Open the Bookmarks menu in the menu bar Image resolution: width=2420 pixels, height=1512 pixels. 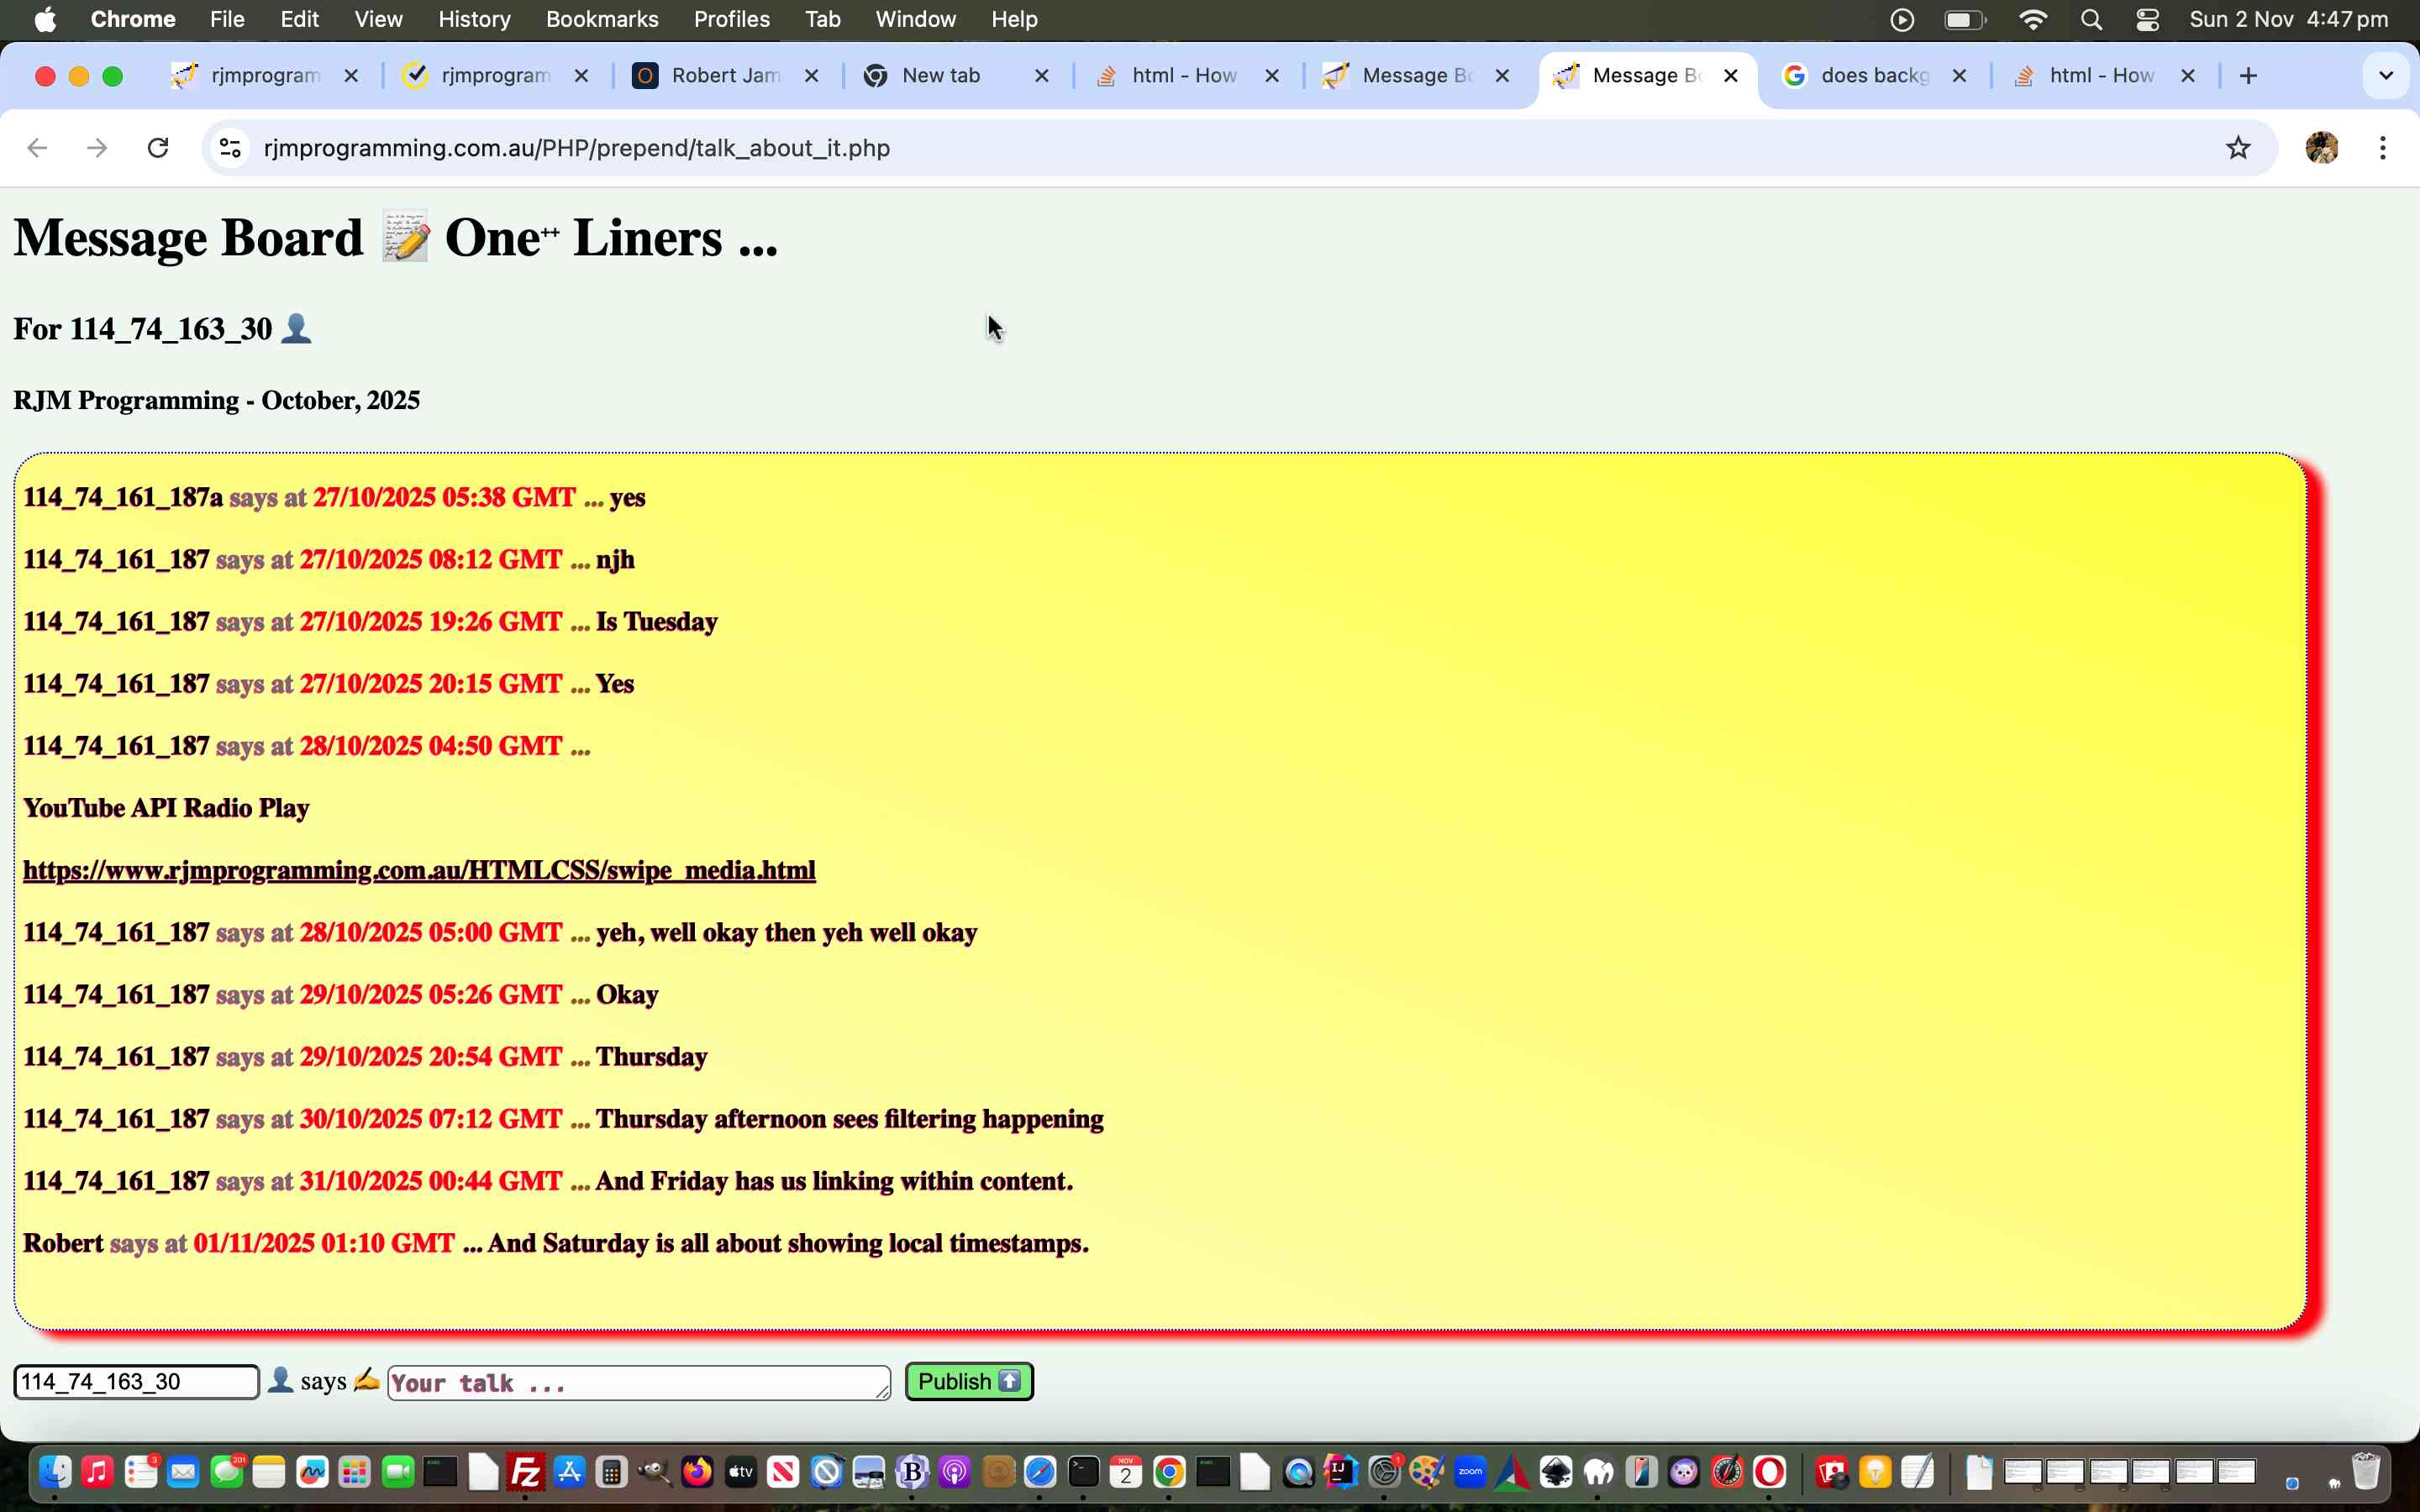(x=602, y=19)
